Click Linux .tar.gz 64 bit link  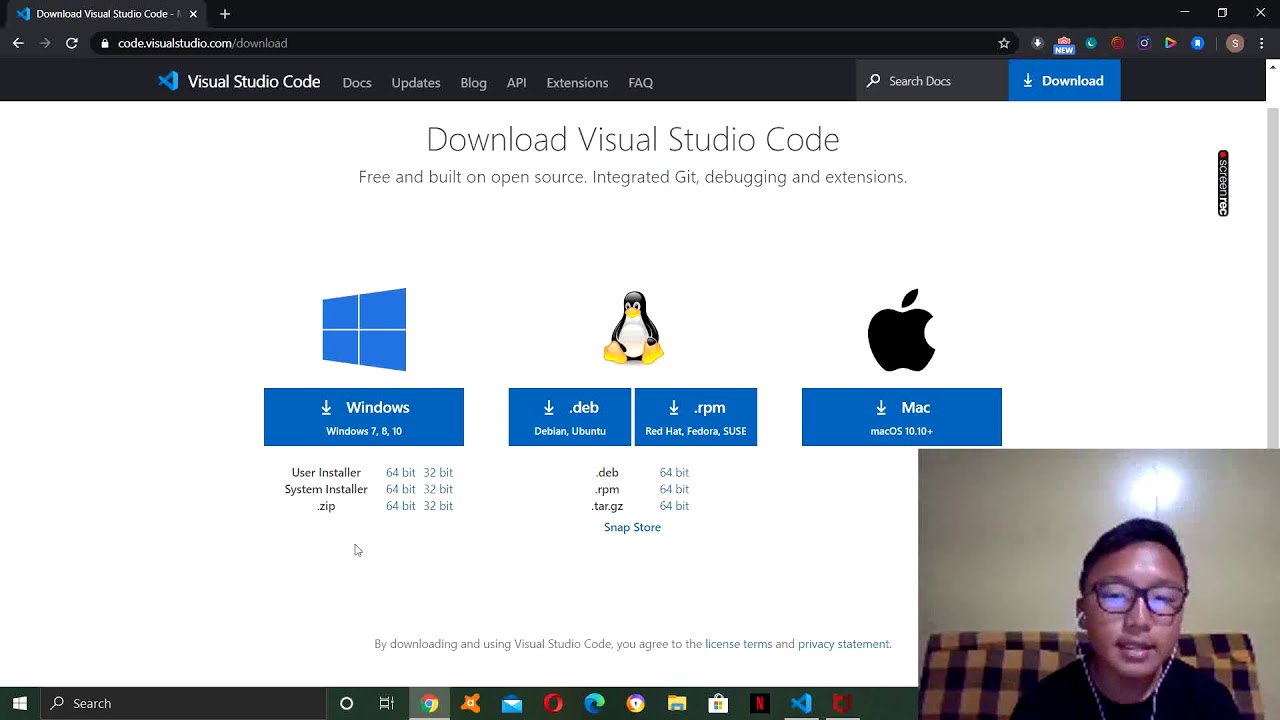tap(674, 506)
